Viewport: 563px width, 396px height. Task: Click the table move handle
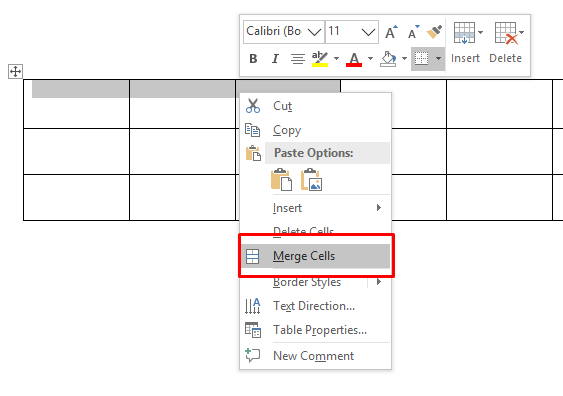(x=15, y=71)
